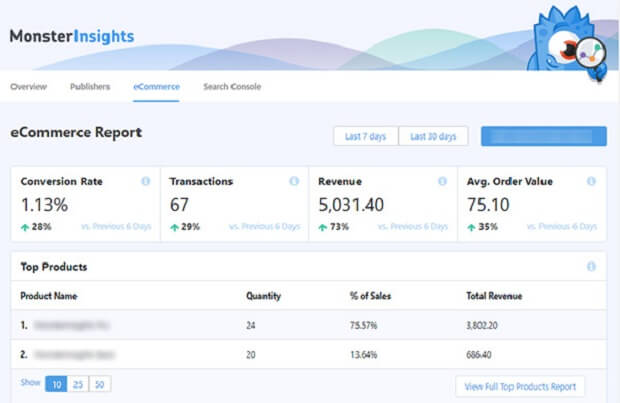This screenshot has width=620, height=403.
Task: Select the eCommerce tab
Action: tap(157, 87)
